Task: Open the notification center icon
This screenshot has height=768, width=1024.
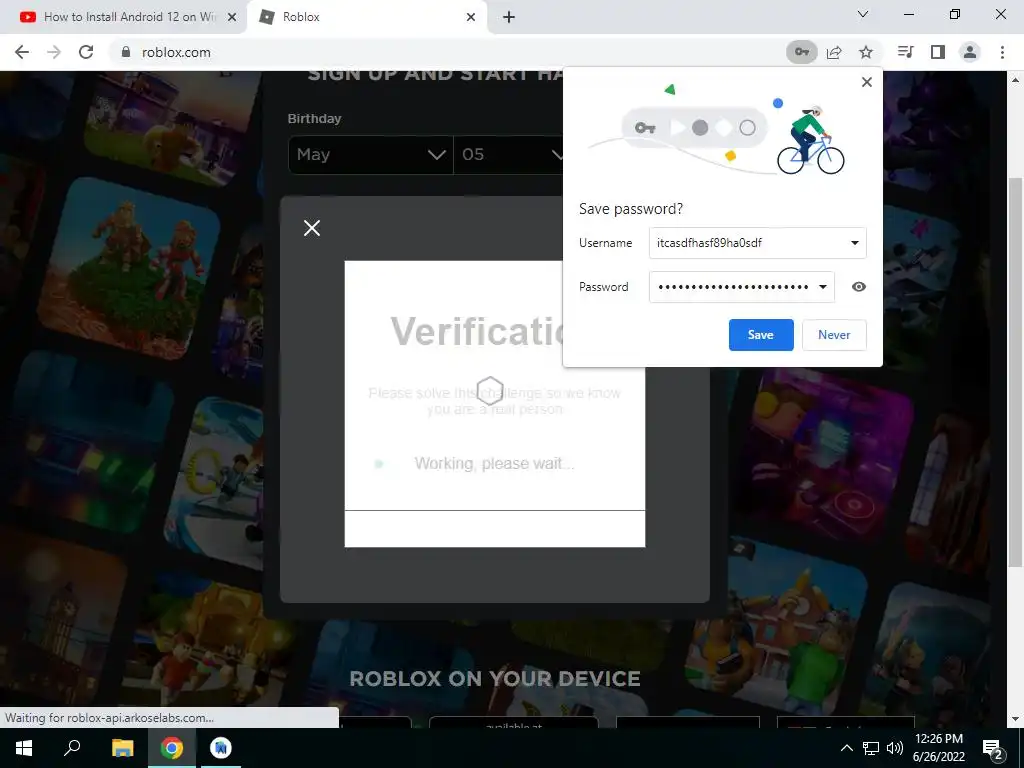Action: point(993,748)
